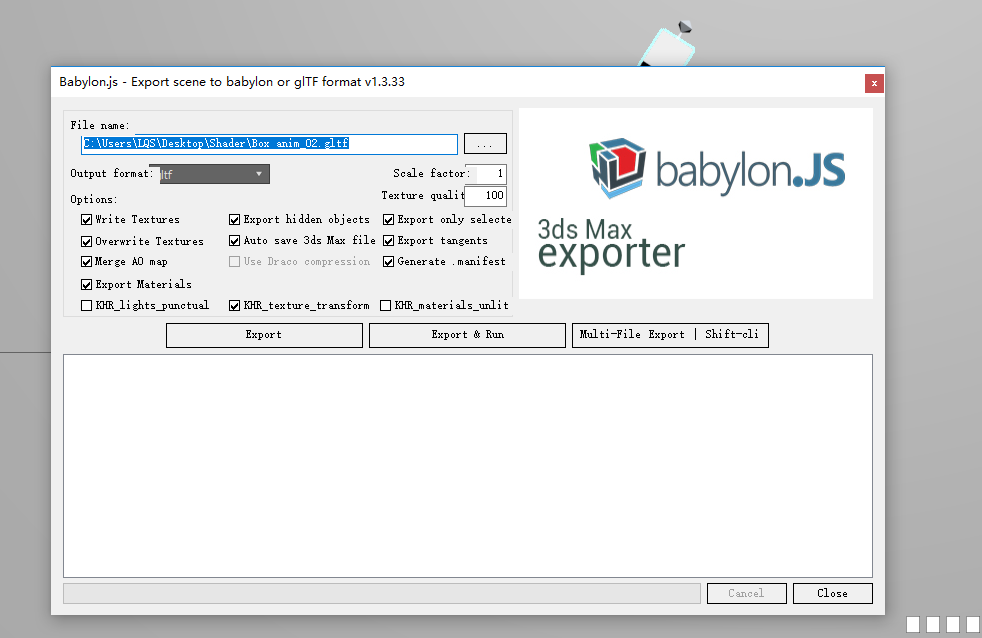Click the Export & Run button

click(x=467, y=335)
